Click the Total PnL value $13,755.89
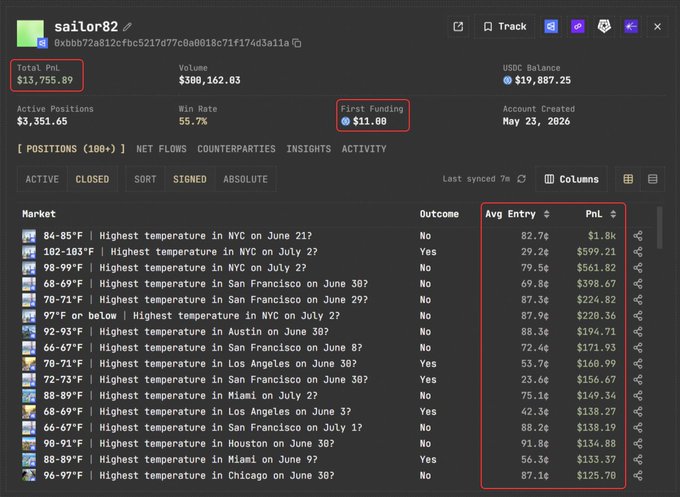The height and width of the screenshot is (497, 680). [45, 80]
